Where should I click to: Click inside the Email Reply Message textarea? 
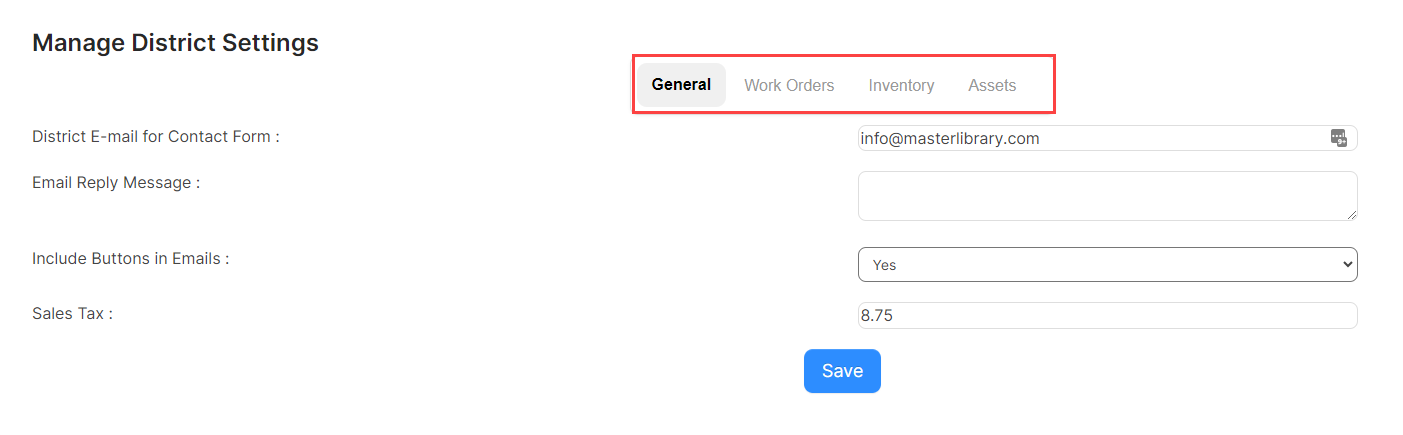(x=1107, y=196)
